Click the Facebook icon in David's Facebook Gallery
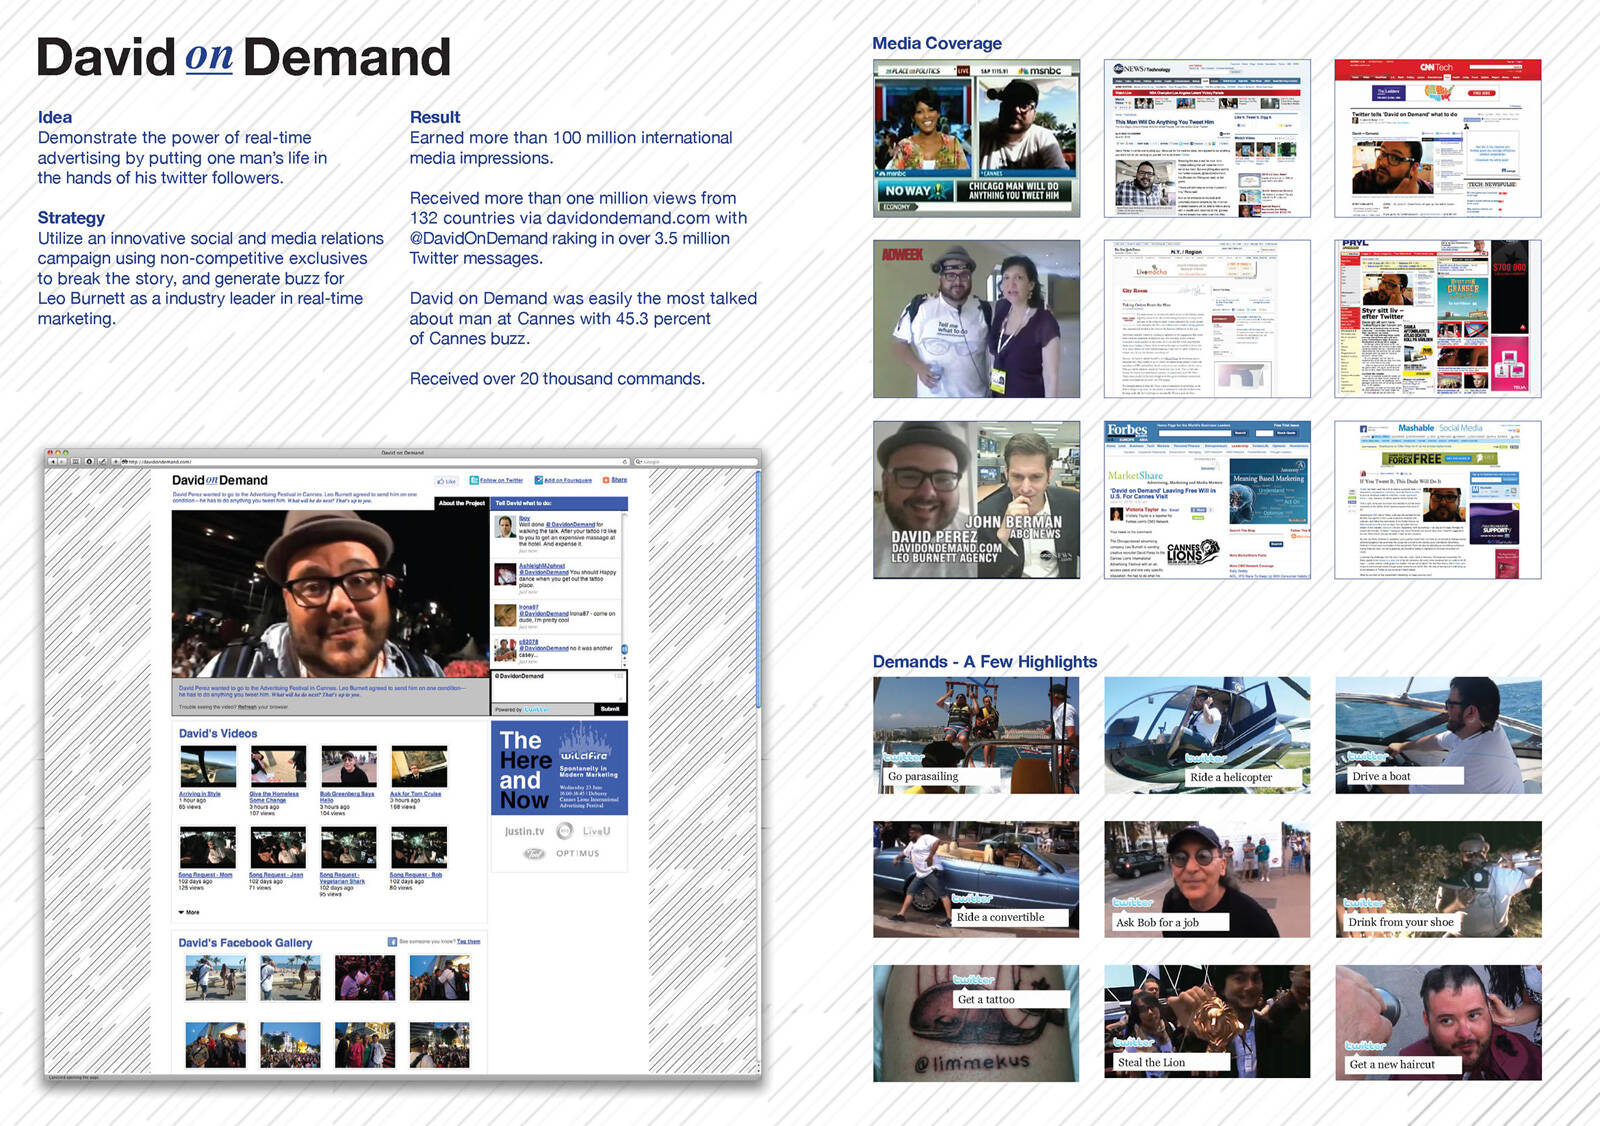 [x=392, y=942]
